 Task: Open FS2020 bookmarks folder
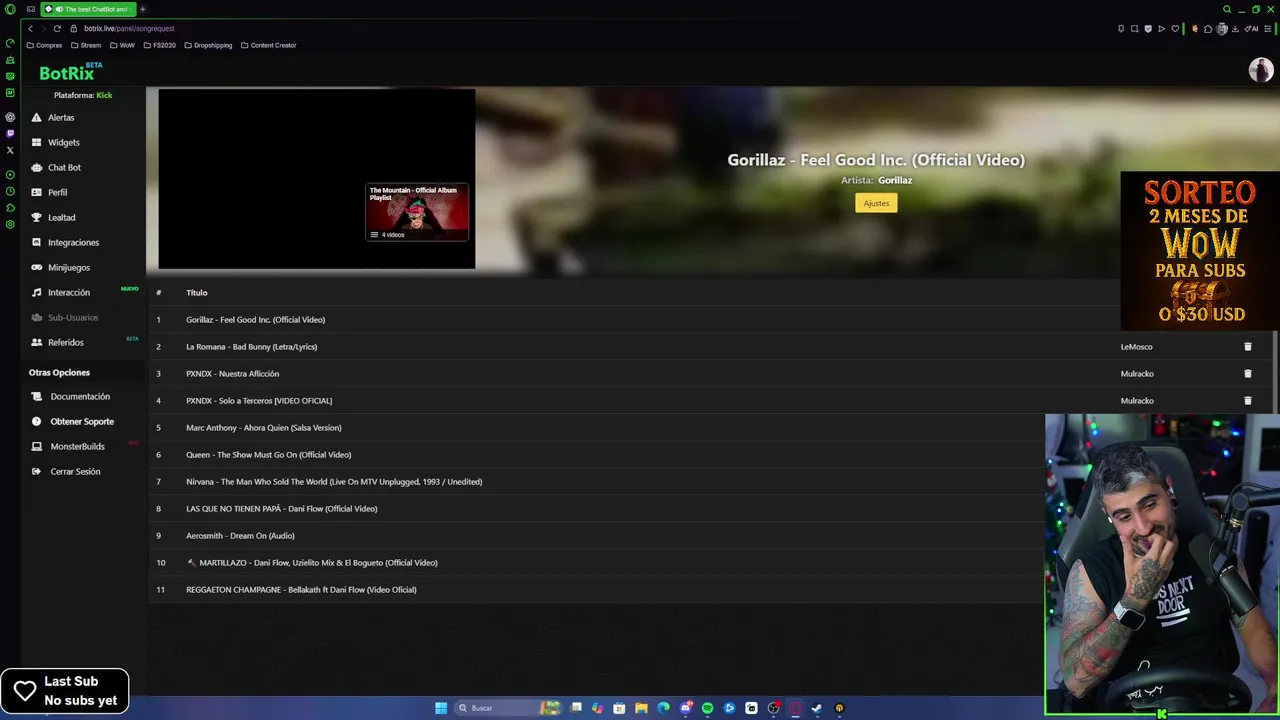[x=160, y=45]
